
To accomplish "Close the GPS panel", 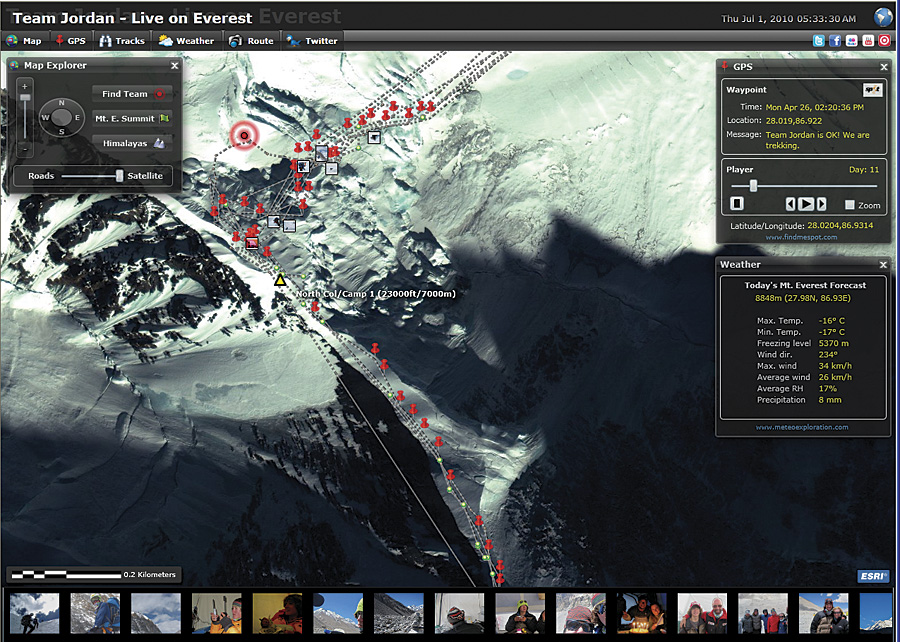I will point(884,67).
